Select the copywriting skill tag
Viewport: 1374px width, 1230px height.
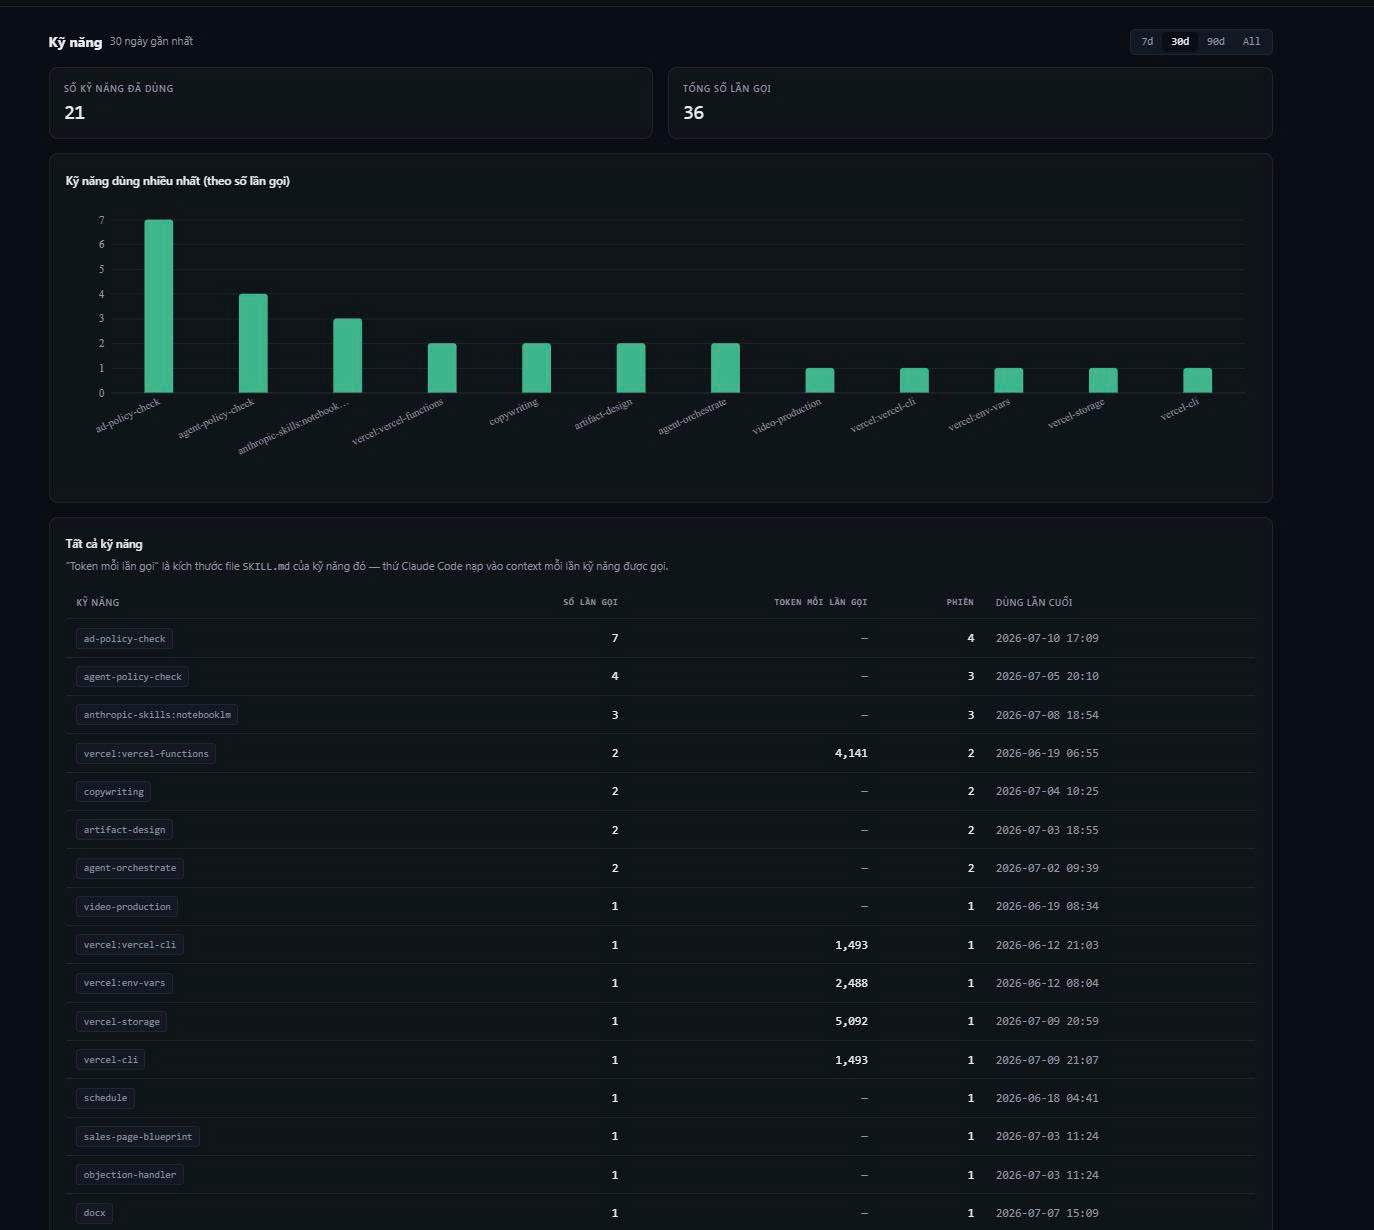113,792
